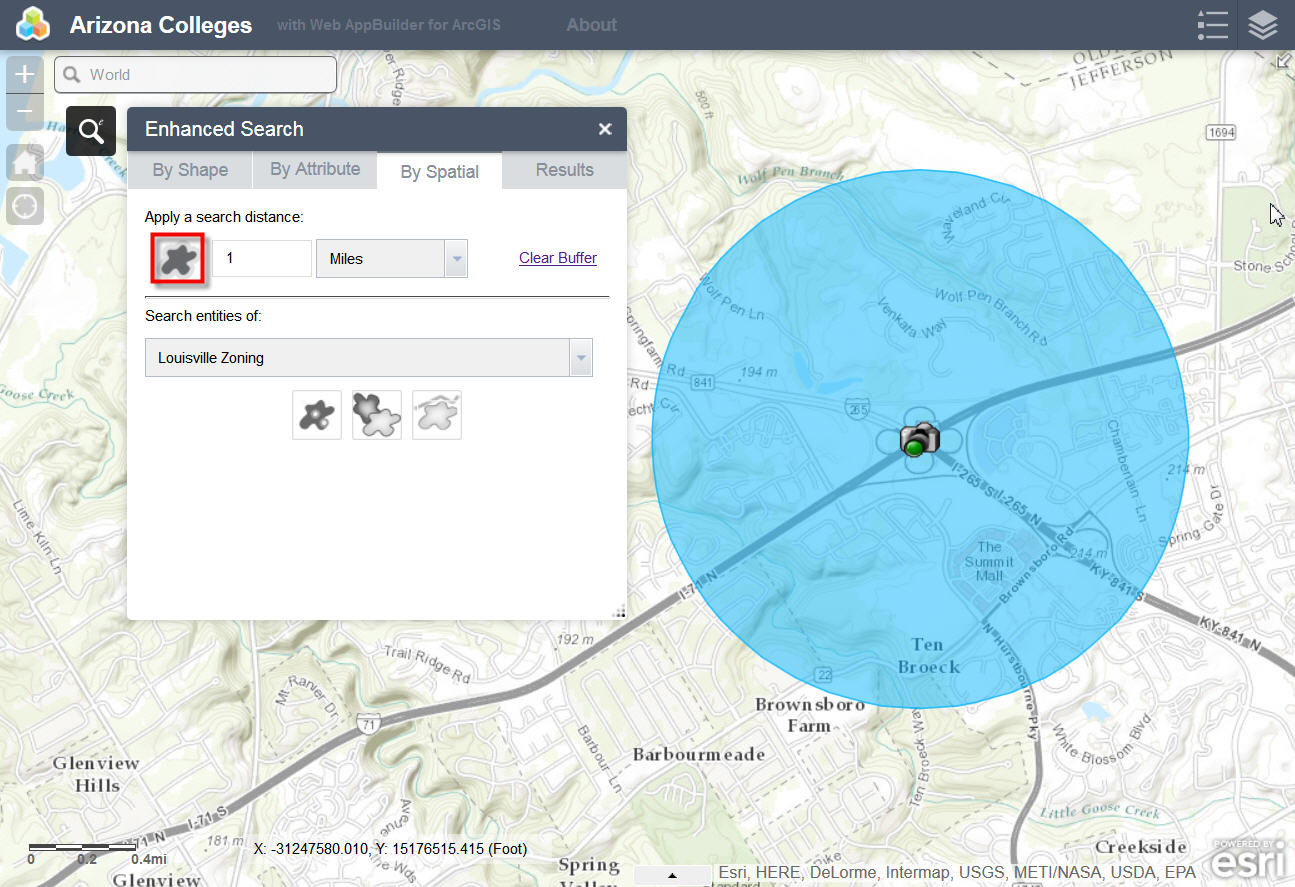Click the Barbourmeade map label
1295x887 pixels.
pyautogui.click(x=698, y=755)
